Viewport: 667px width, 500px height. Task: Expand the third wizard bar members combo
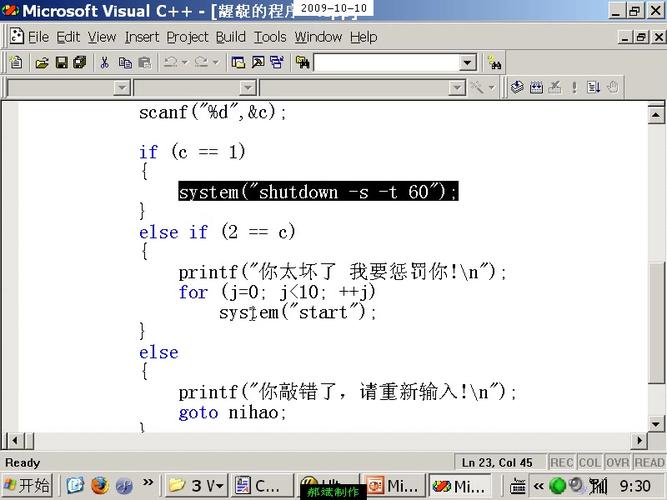456,88
